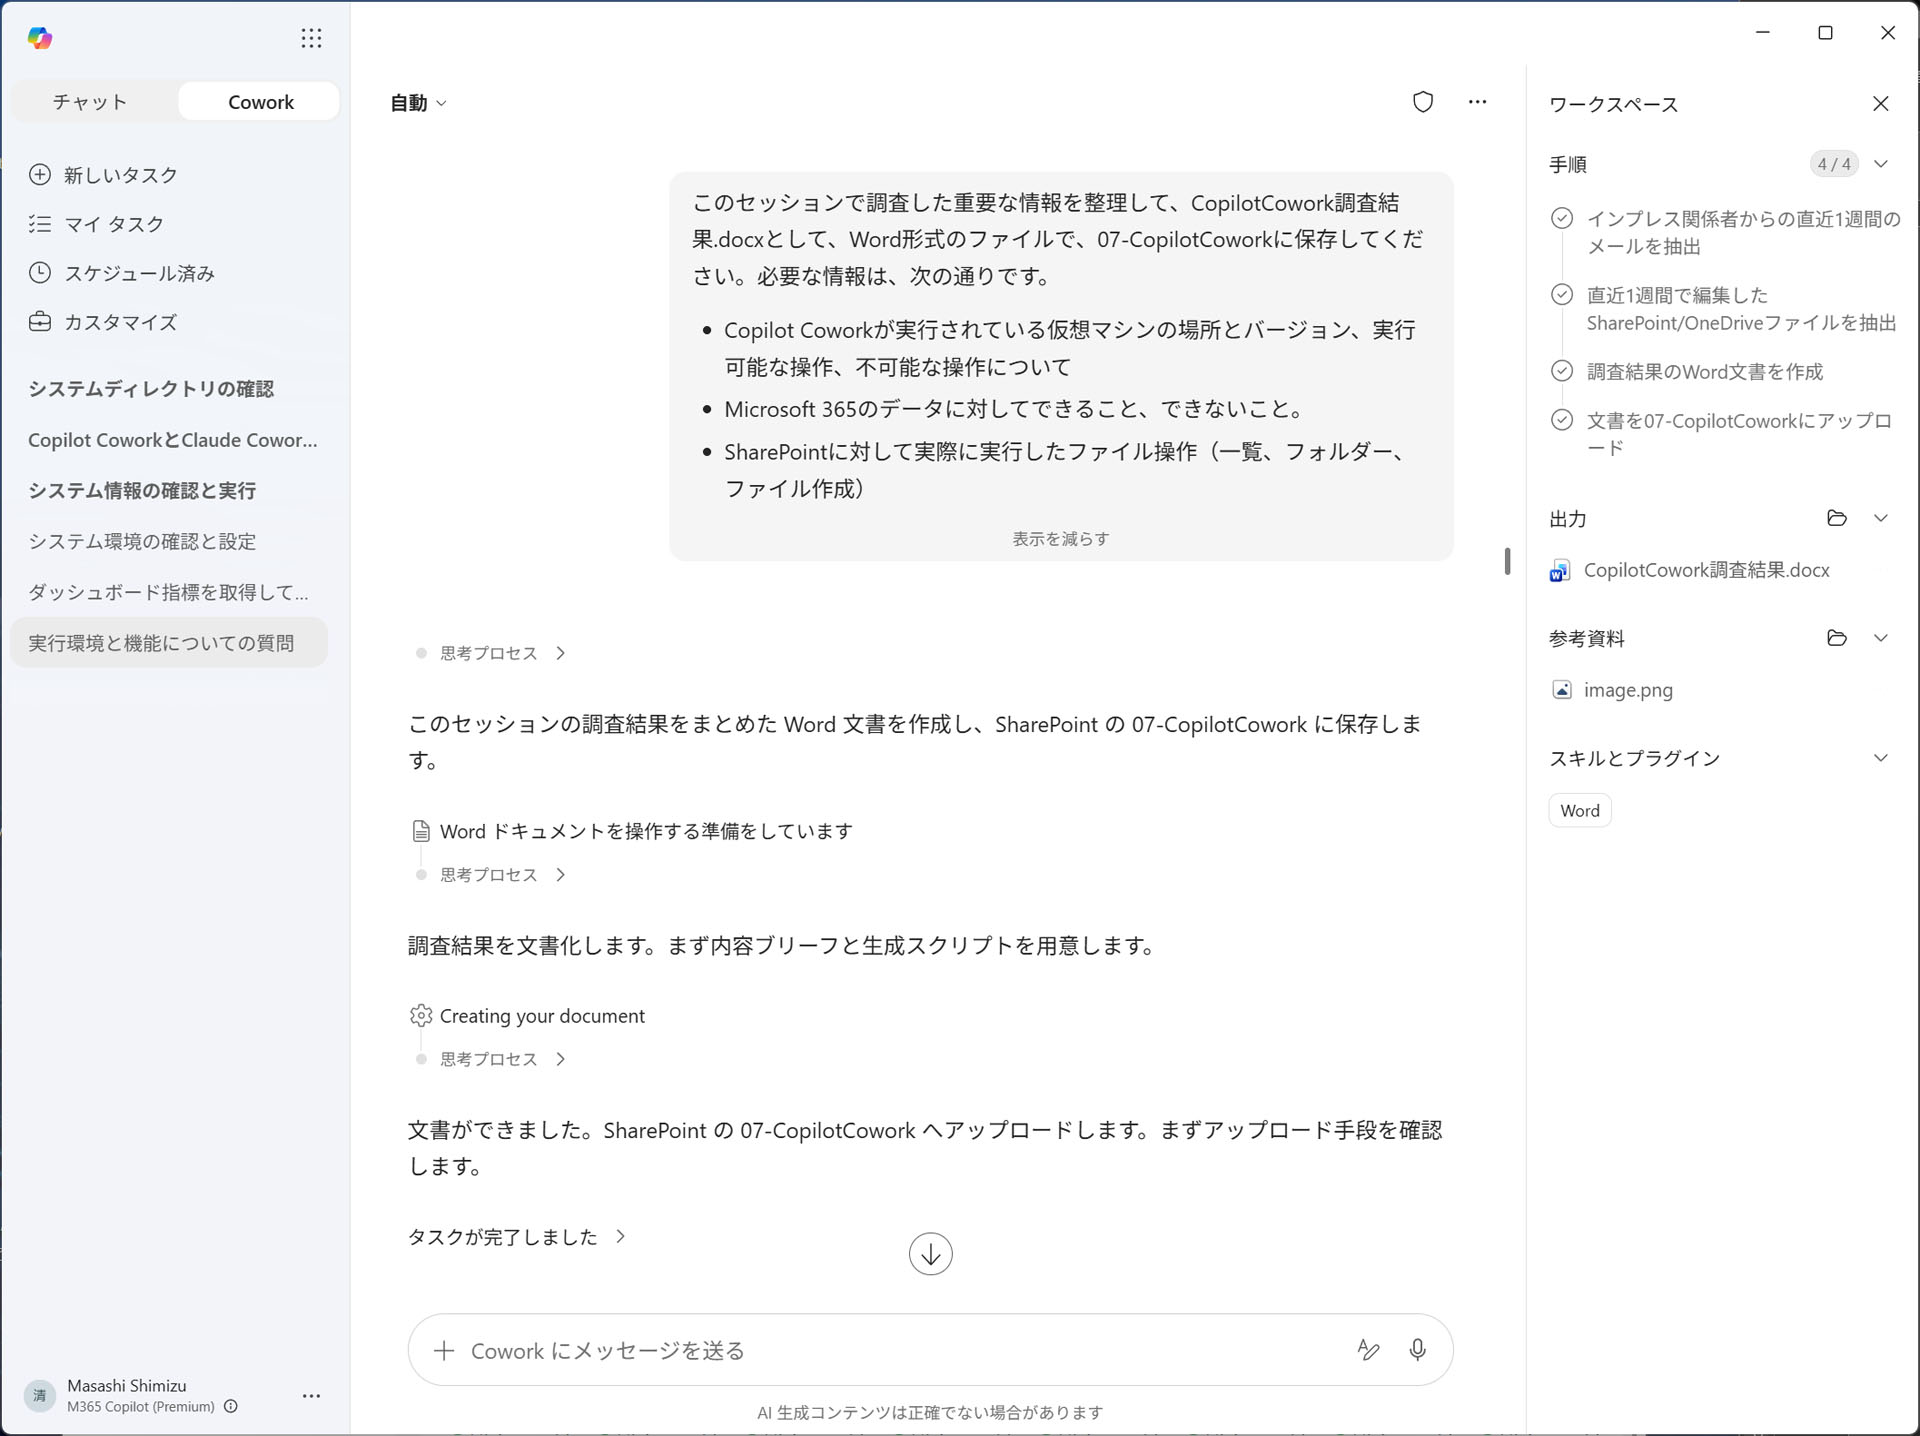
Task: Open the 出力 folder icon
Action: [1836, 518]
